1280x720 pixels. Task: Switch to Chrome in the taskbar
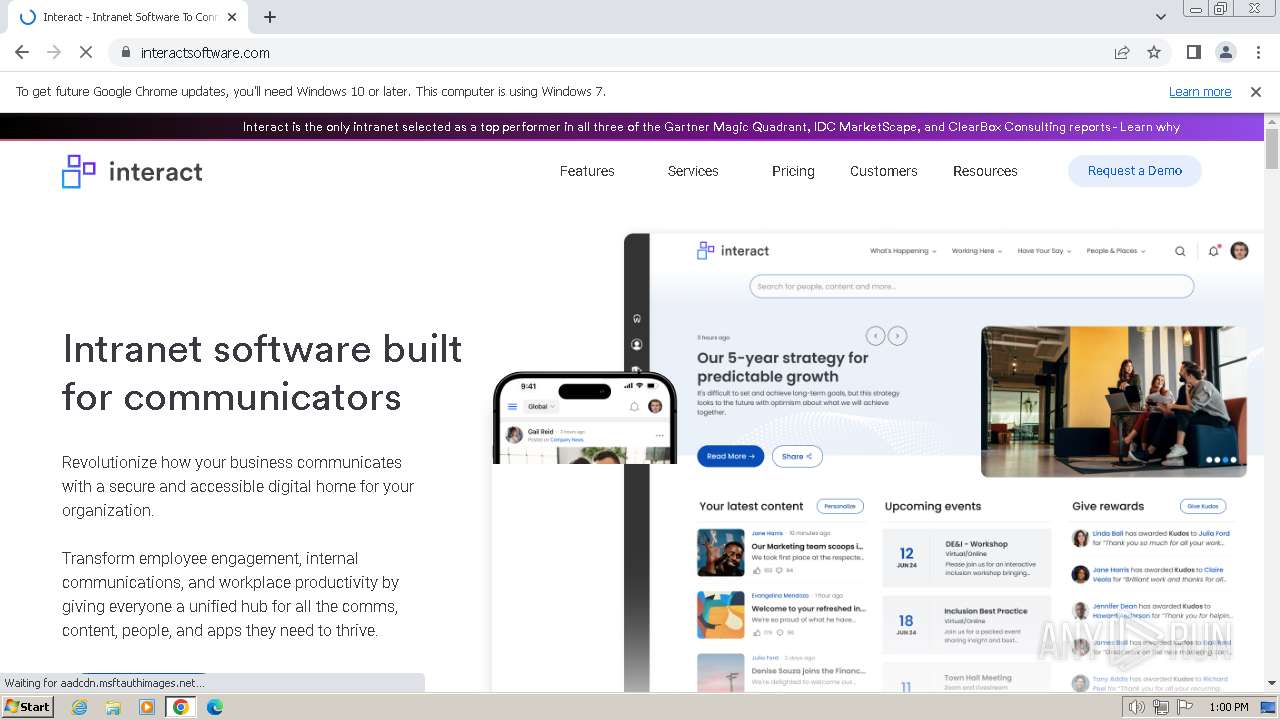click(x=181, y=707)
